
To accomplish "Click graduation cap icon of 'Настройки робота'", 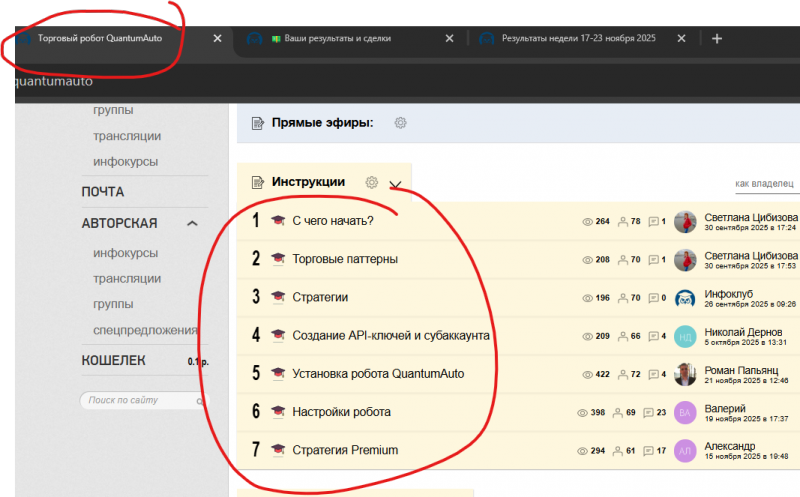I will point(278,412).
